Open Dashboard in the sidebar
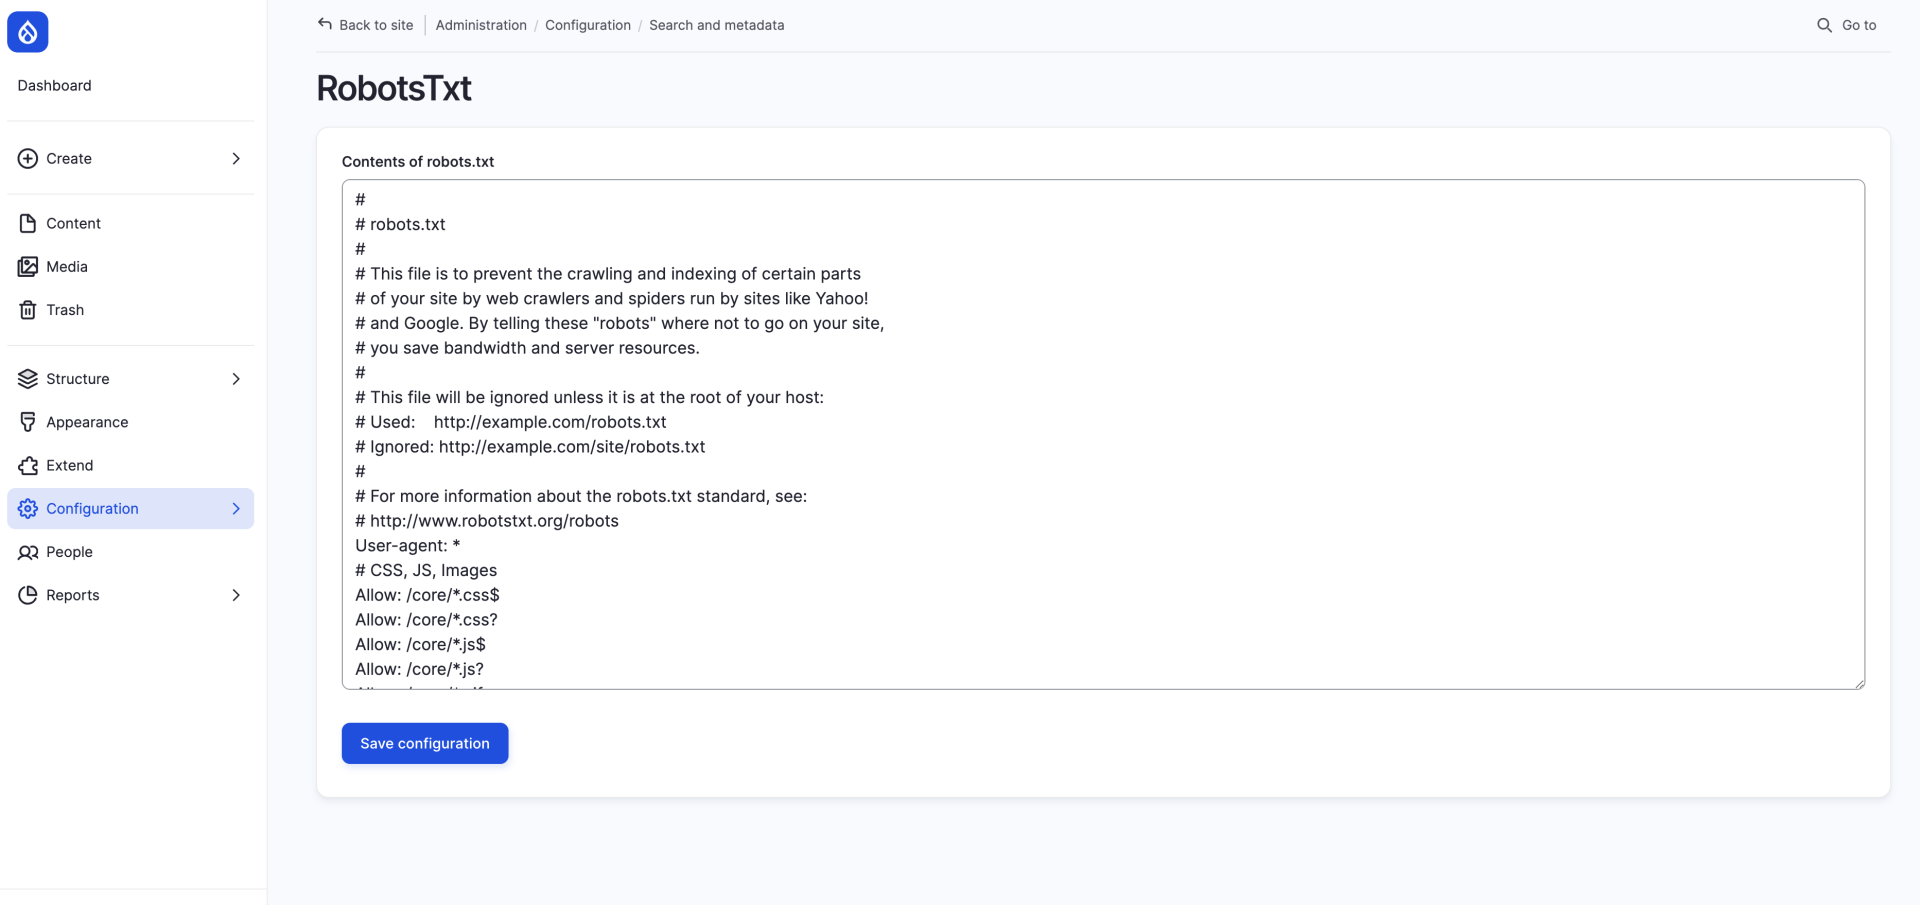 [54, 86]
